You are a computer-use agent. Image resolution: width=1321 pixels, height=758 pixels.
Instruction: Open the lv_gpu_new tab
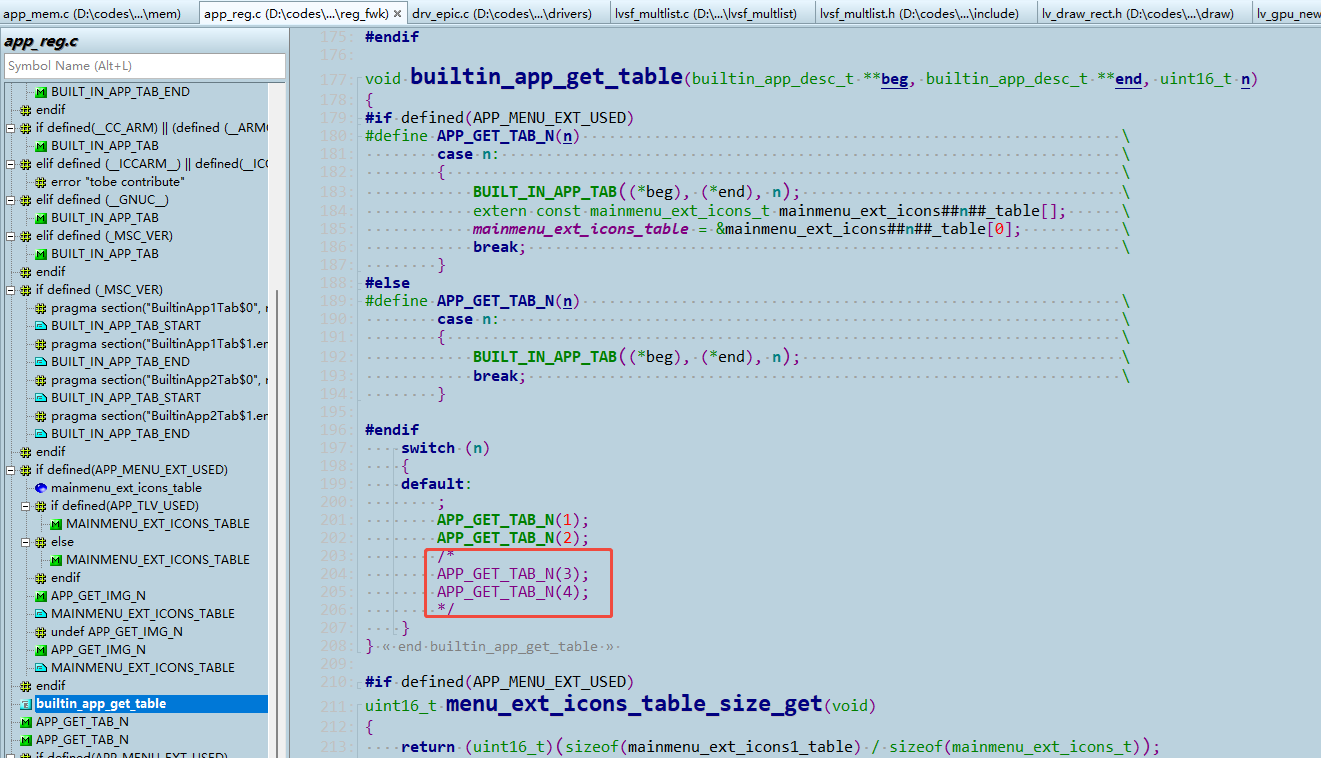coord(1286,13)
